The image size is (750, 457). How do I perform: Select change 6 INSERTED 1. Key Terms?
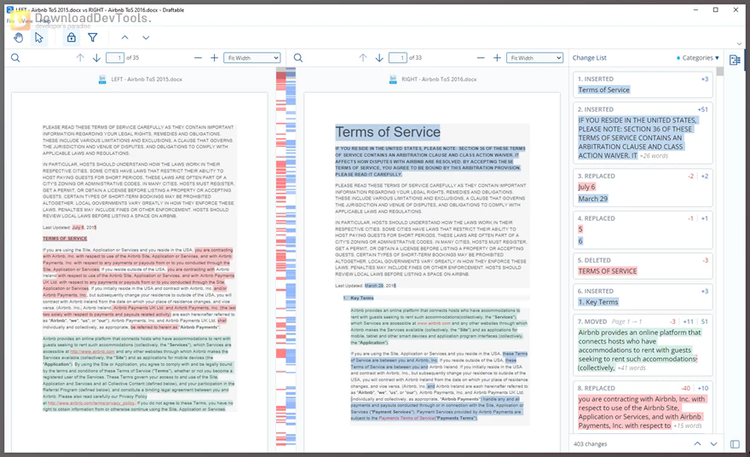[x=643, y=297]
